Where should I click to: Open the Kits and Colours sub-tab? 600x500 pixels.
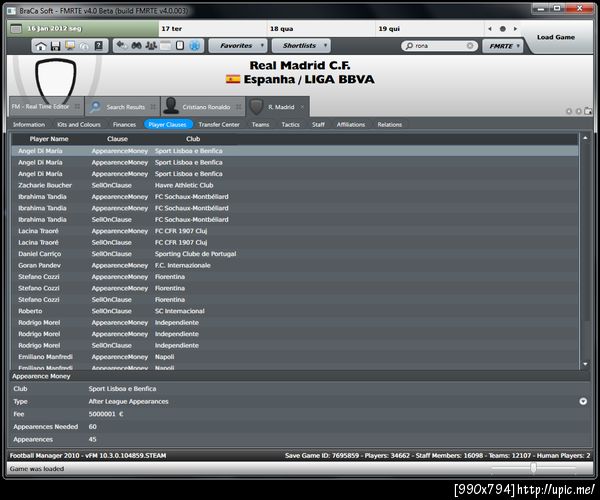pos(79,125)
